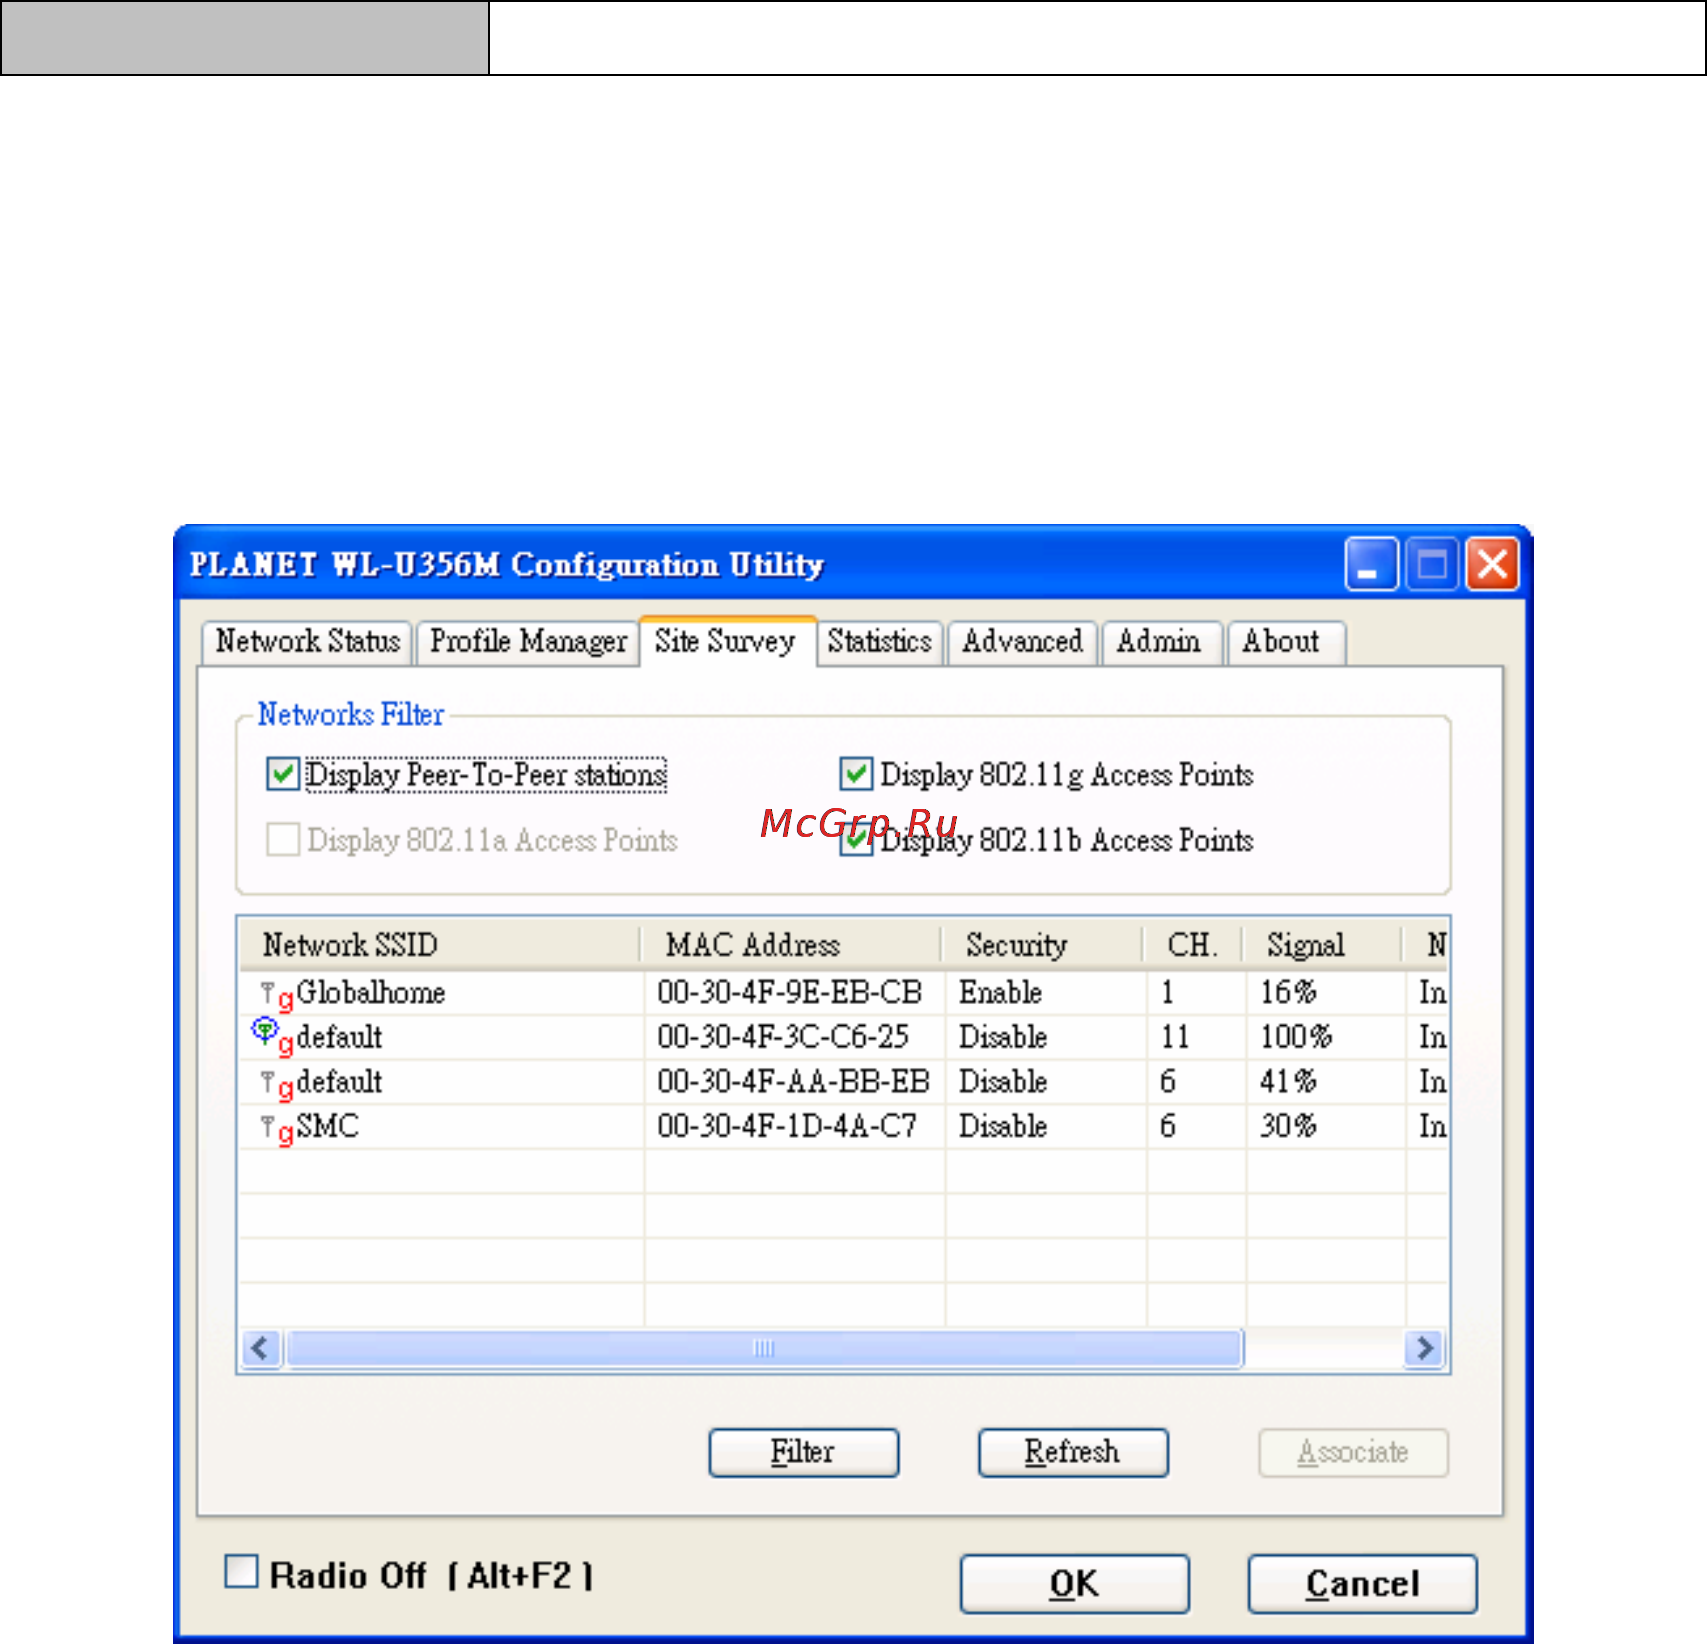
Task: Refresh the network list
Action: pyautogui.click(x=1072, y=1452)
